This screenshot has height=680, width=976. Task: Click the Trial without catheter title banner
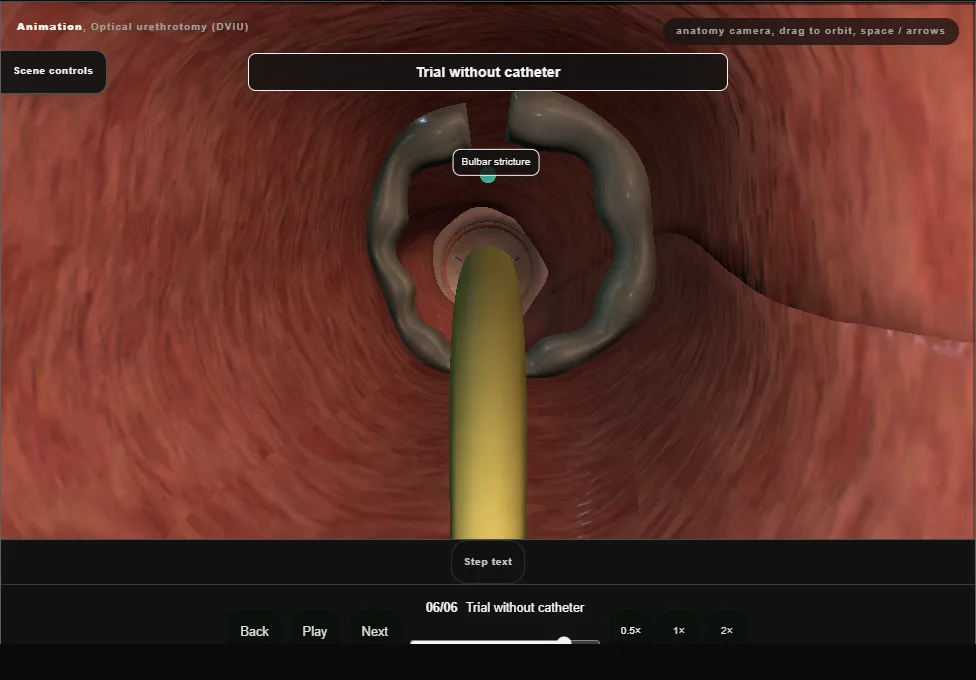tap(488, 72)
